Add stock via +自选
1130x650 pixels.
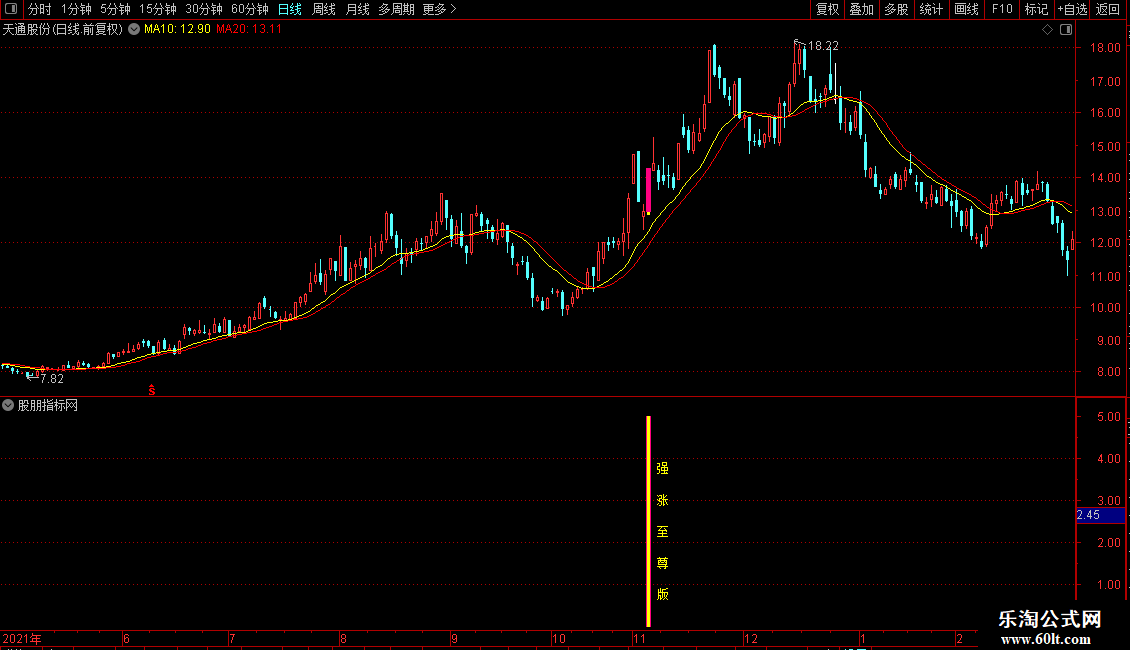[1072, 9]
